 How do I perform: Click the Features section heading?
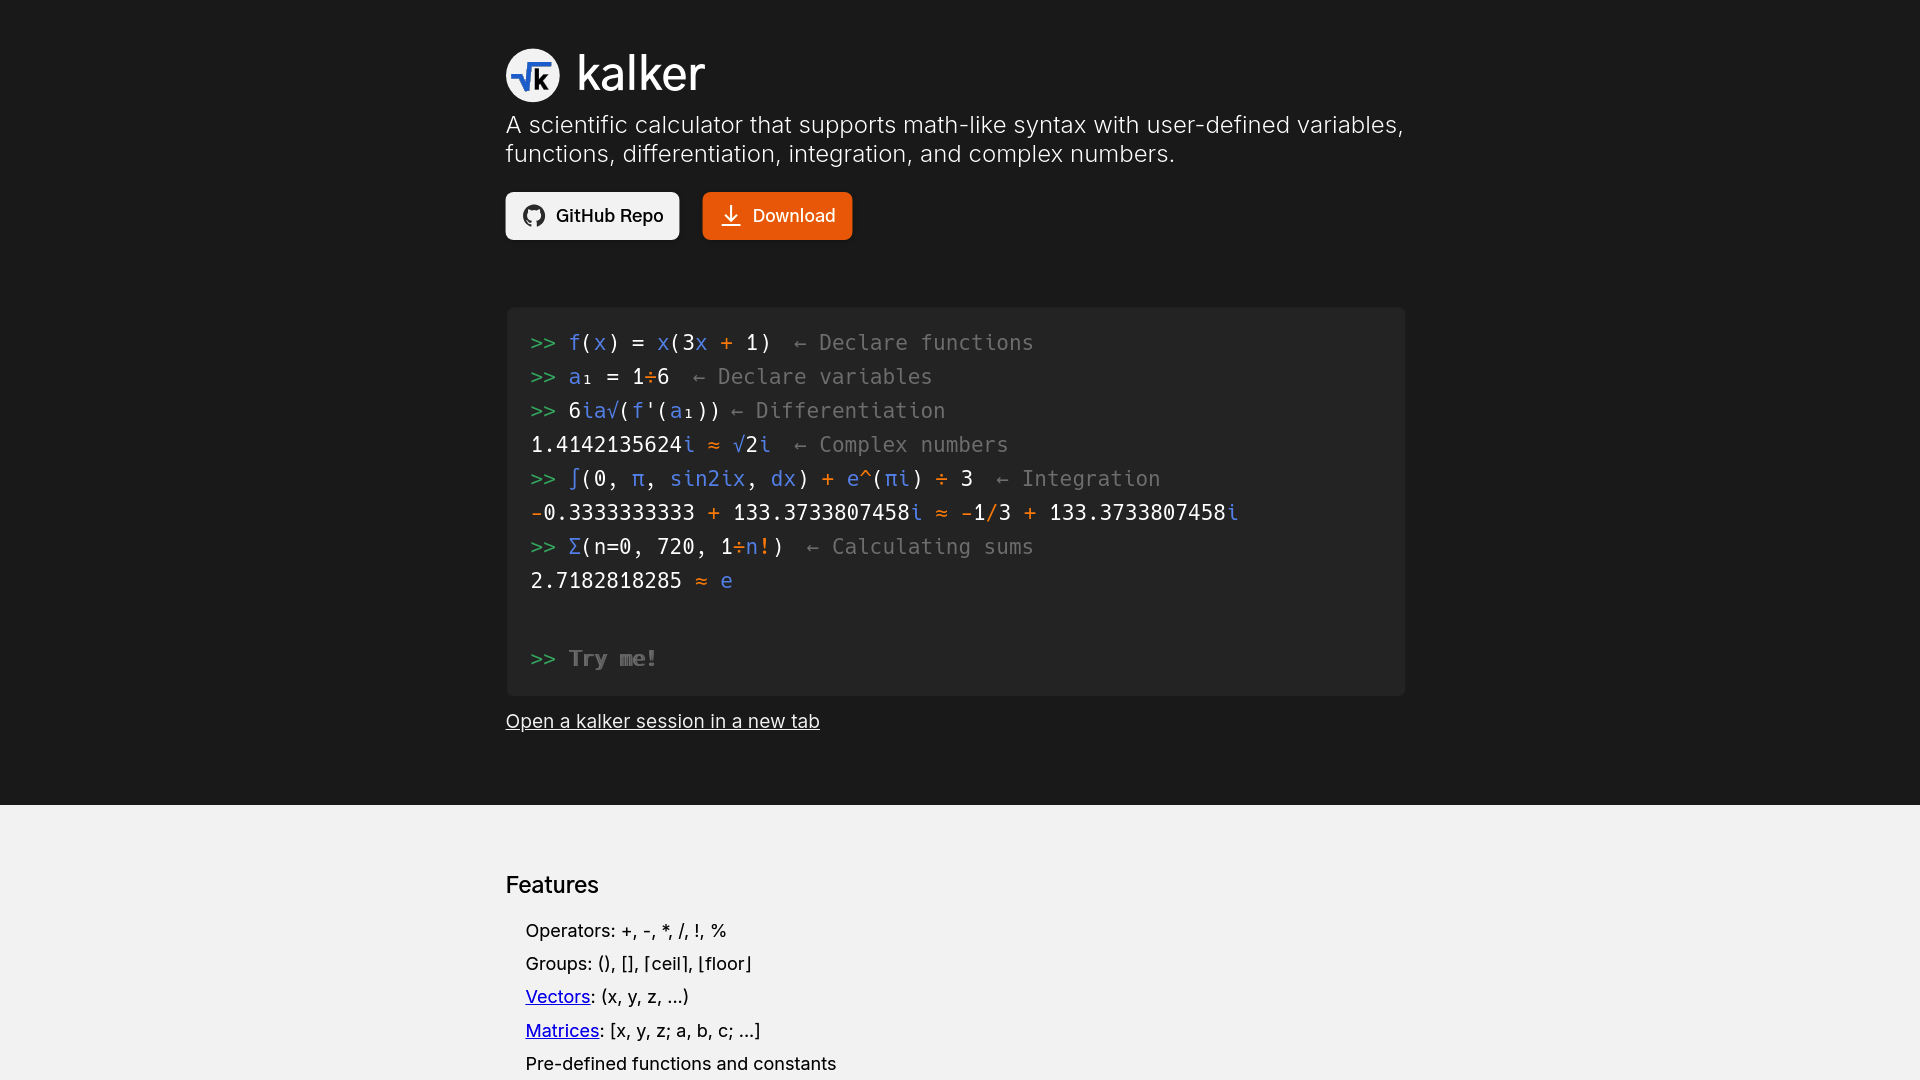tap(551, 884)
